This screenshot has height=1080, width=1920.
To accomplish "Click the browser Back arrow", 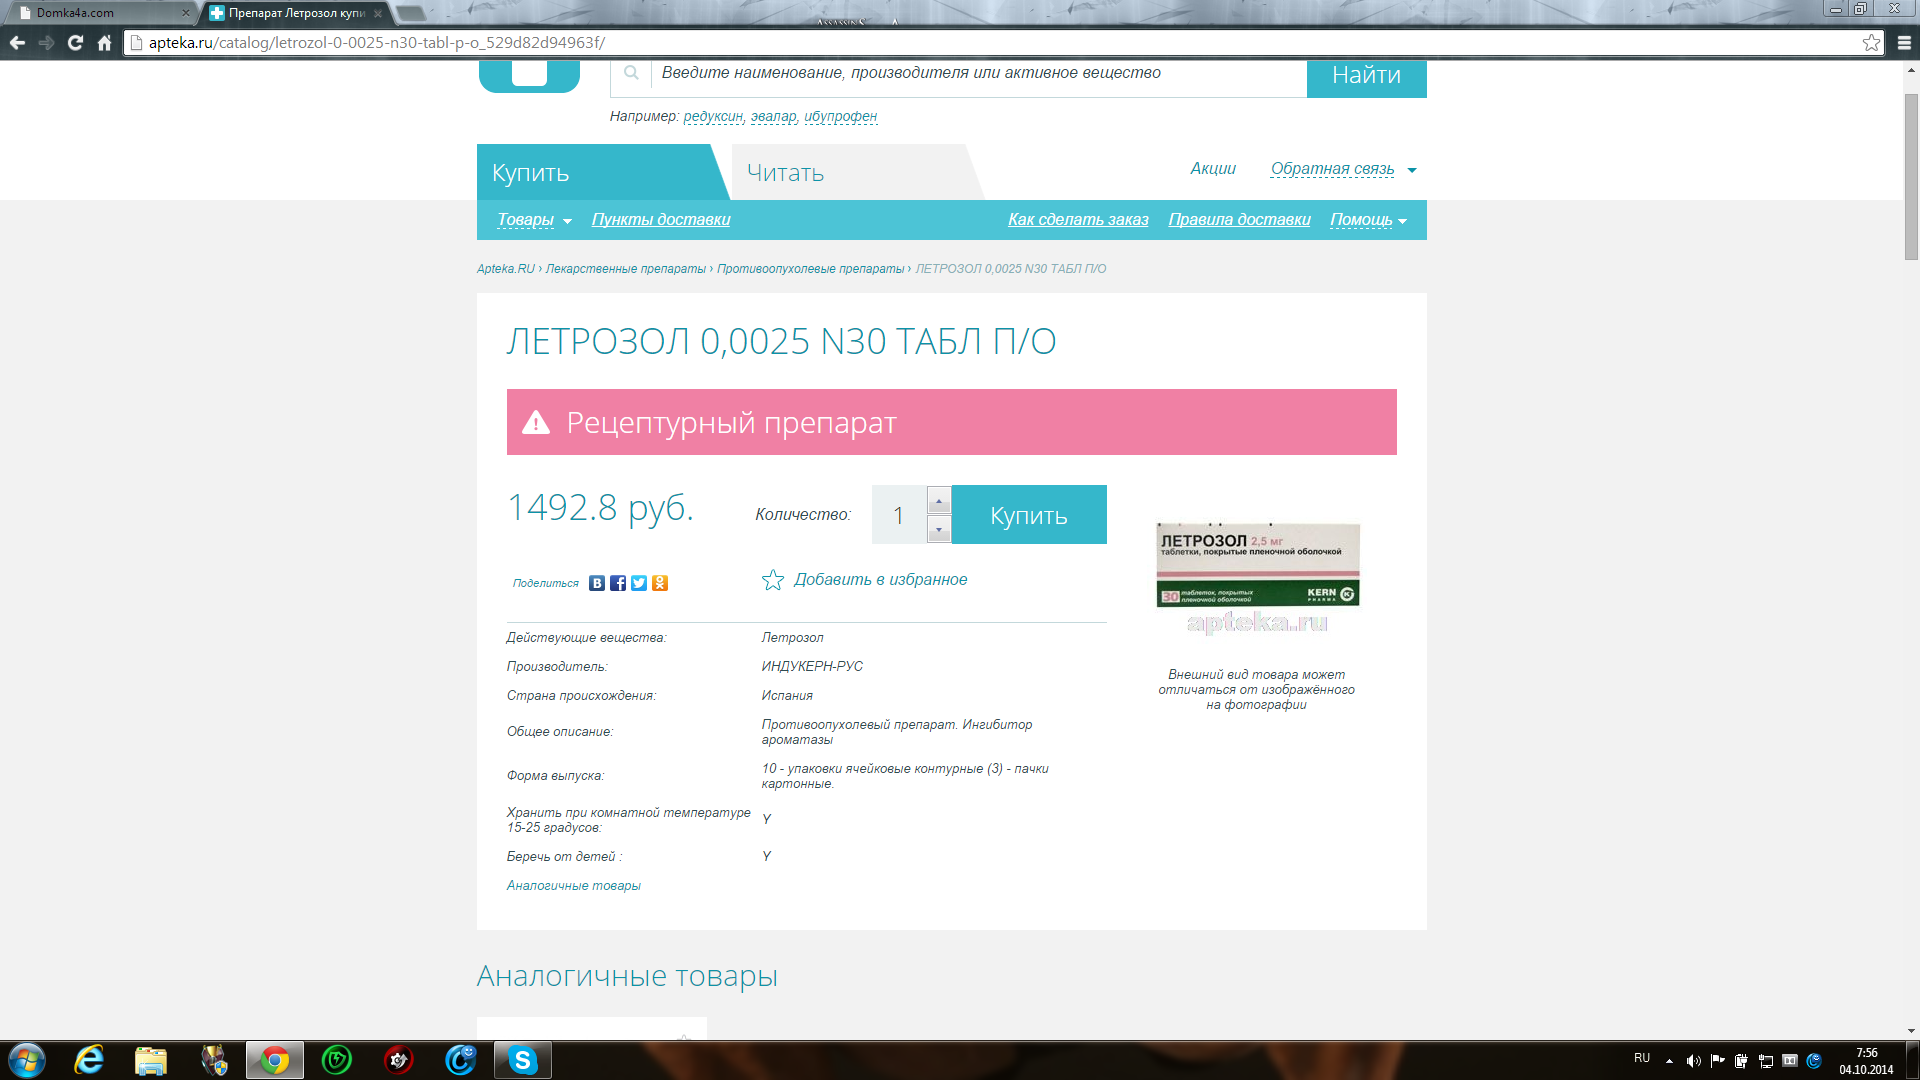I will (x=17, y=42).
